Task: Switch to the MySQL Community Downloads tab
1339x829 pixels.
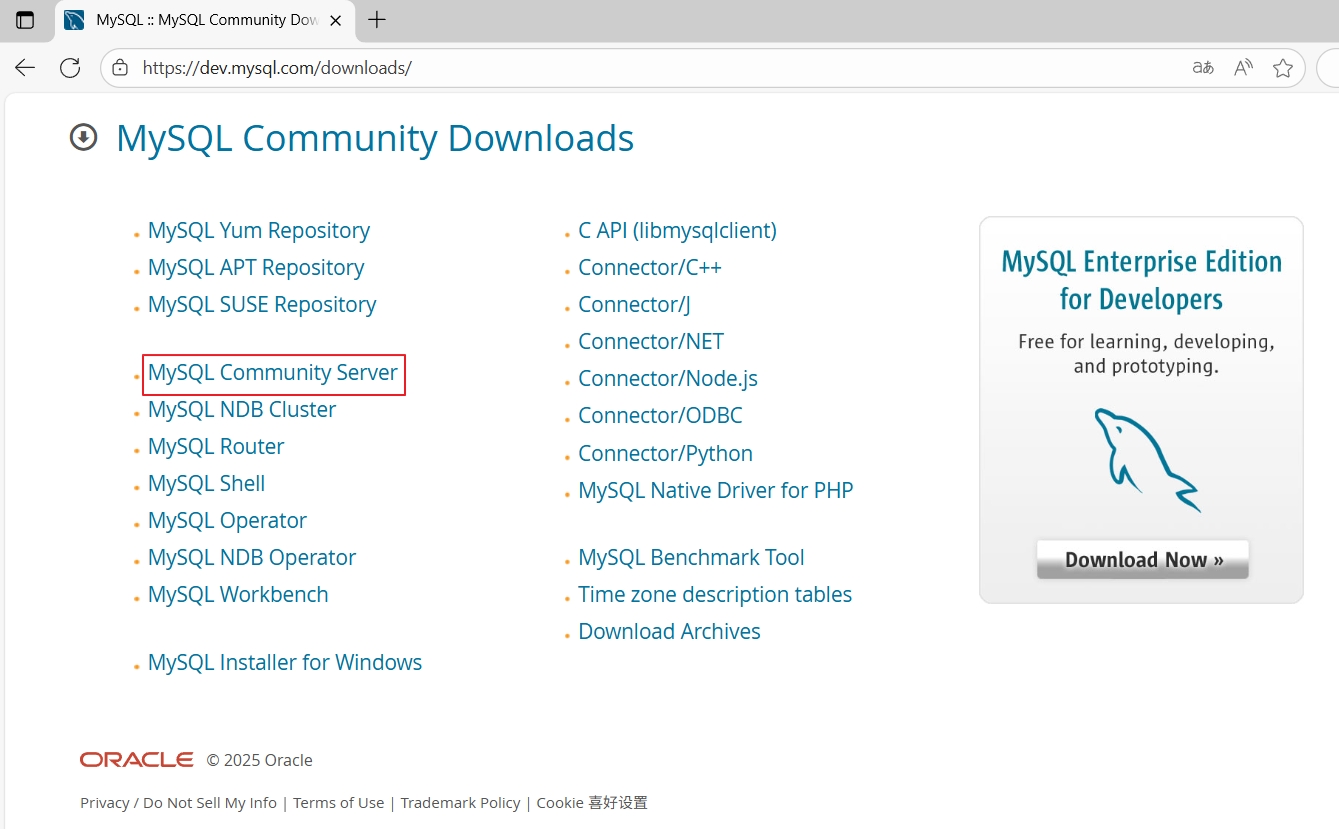Action: click(205, 20)
